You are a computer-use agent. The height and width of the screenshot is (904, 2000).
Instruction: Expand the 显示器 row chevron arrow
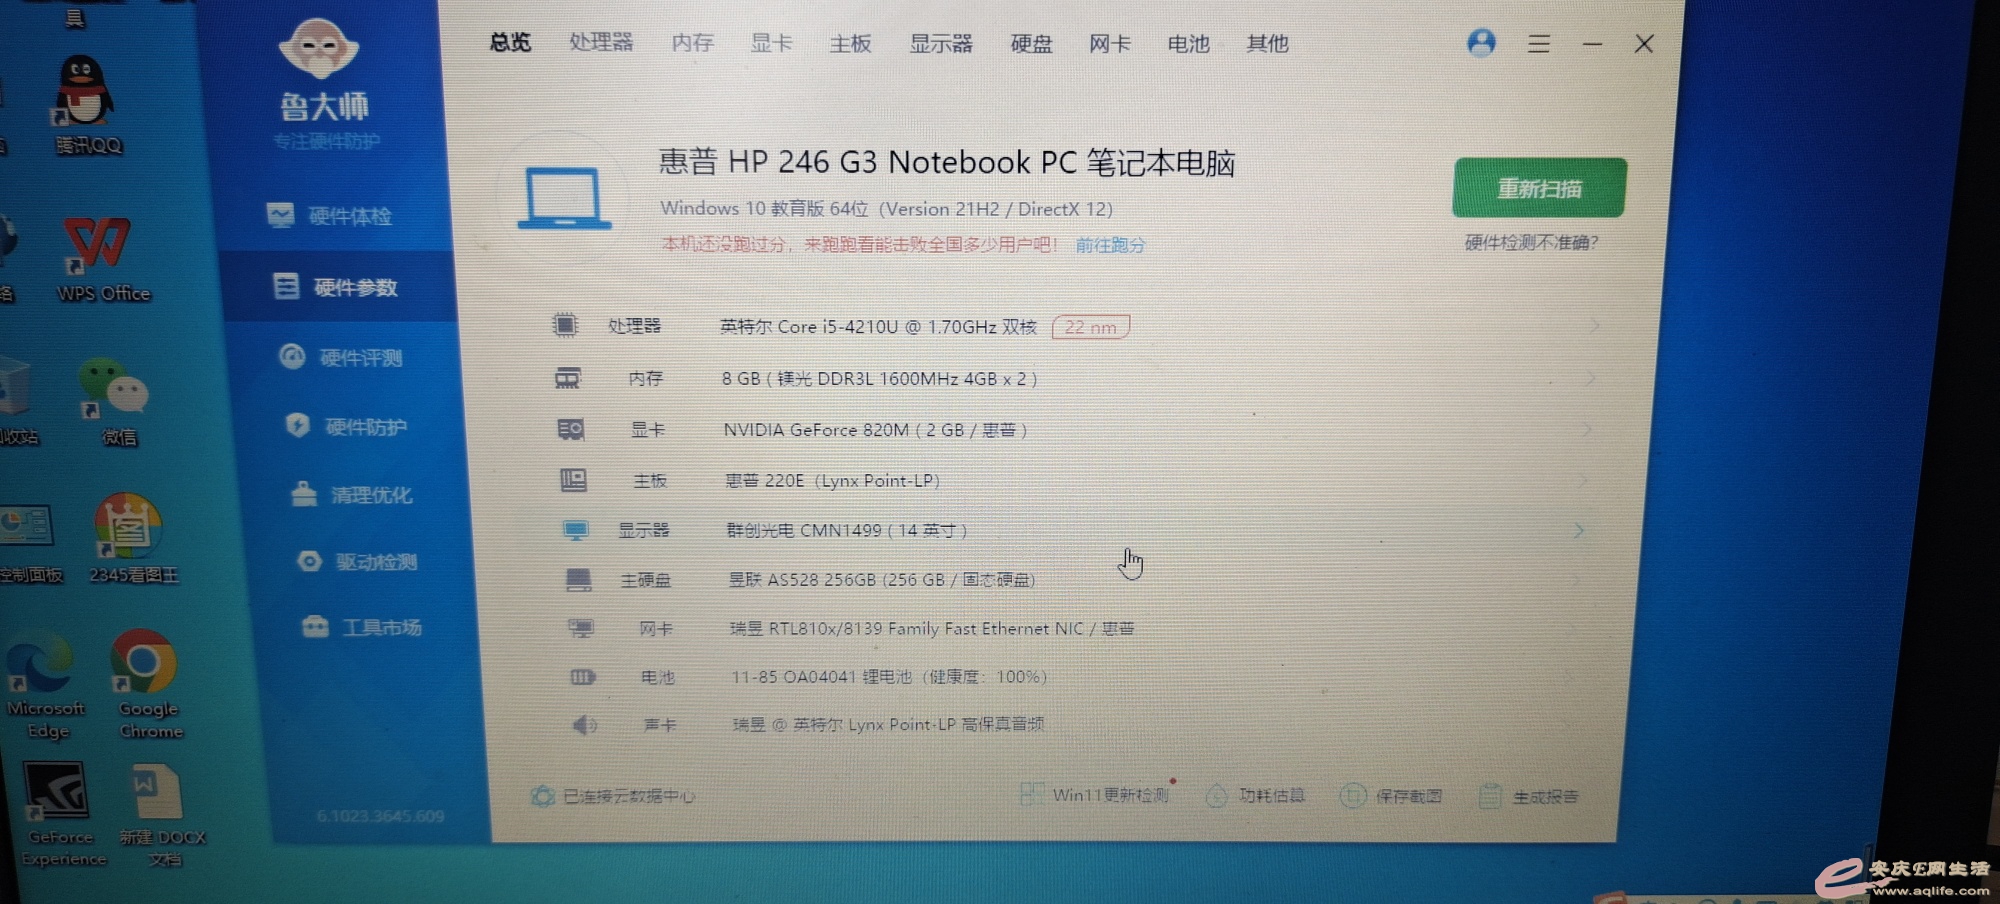[x=1578, y=530]
